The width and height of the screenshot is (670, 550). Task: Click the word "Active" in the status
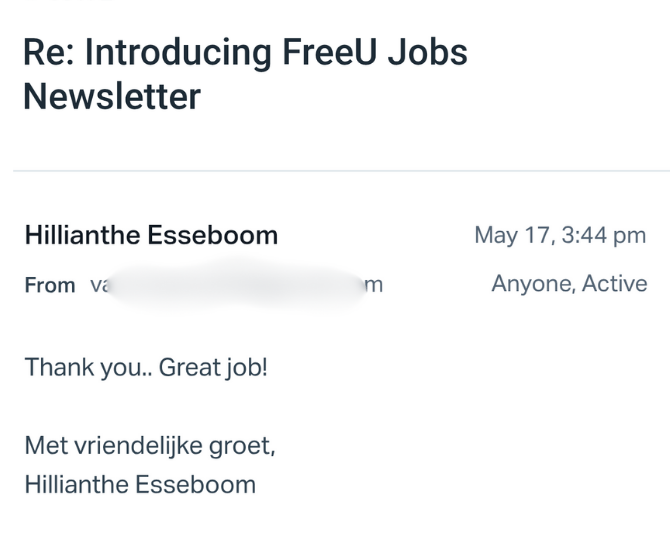615,284
